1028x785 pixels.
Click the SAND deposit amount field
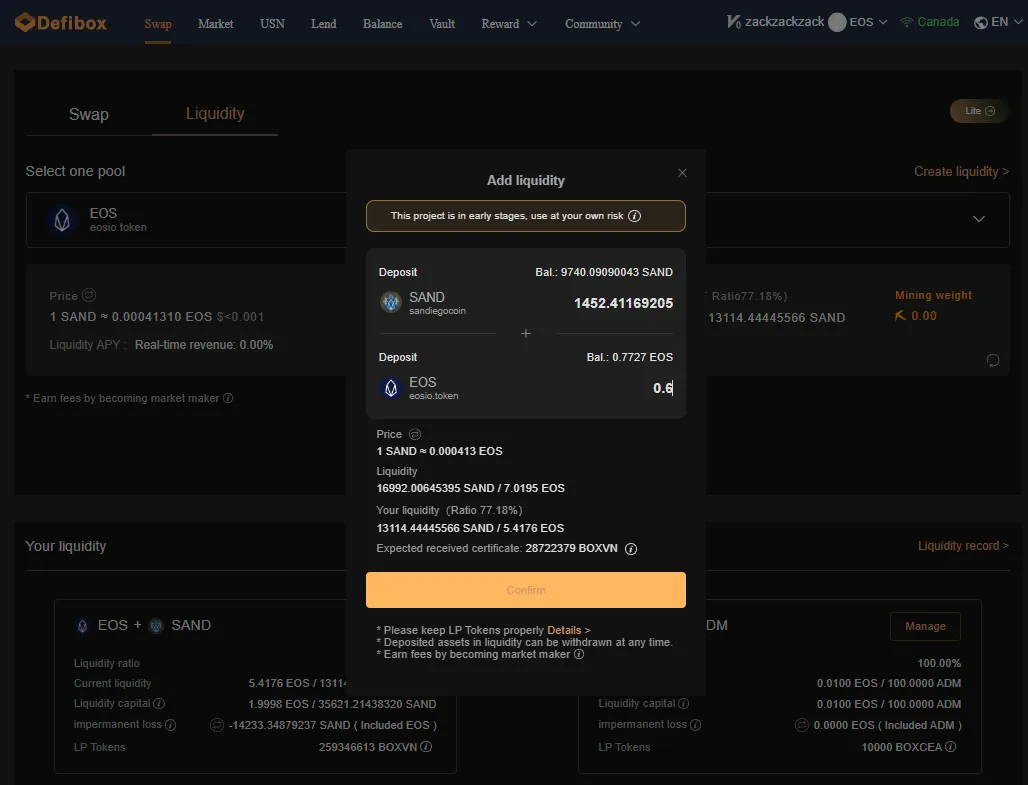623,303
